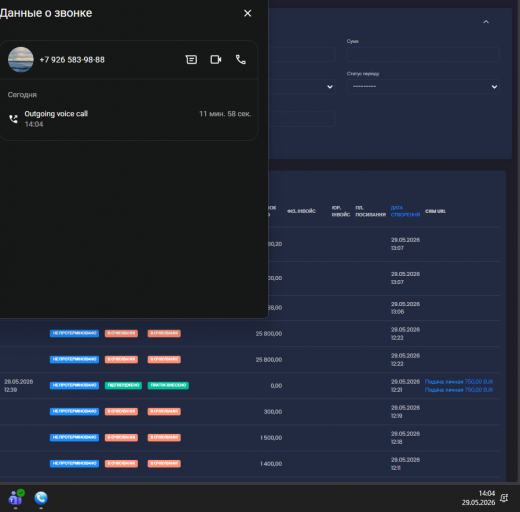Sort by ЮР. ІНВОЙС column header
The height and width of the screenshot is (512, 520).
[341, 211]
